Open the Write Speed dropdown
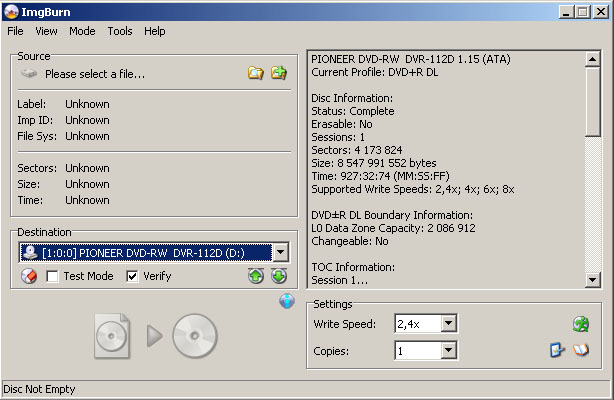Viewport: 614px width, 400px height. pyautogui.click(x=449, y=324)
